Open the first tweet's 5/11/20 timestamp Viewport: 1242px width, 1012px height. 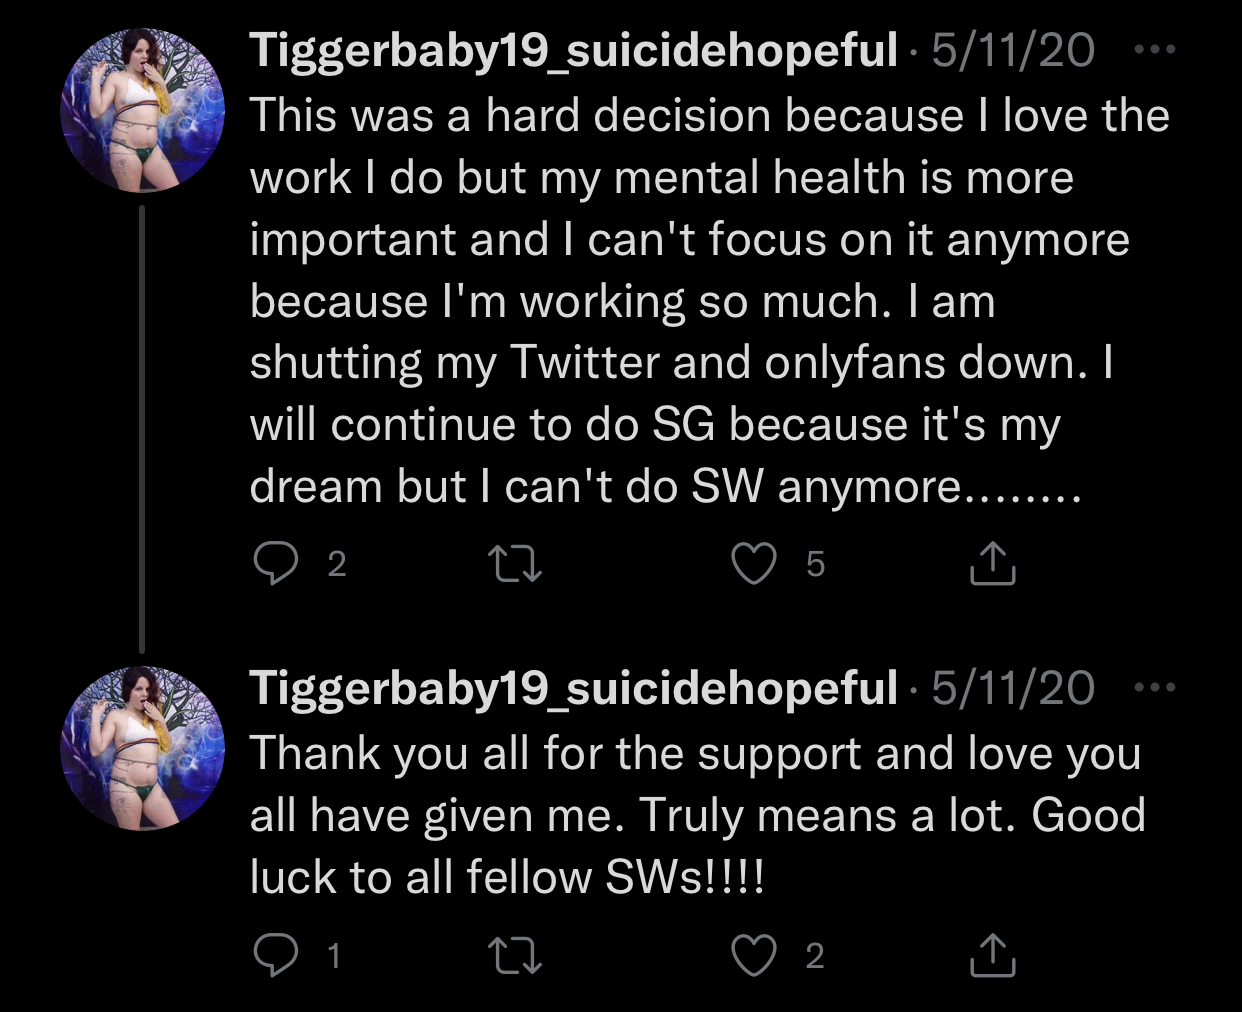tap(1013, 50)
